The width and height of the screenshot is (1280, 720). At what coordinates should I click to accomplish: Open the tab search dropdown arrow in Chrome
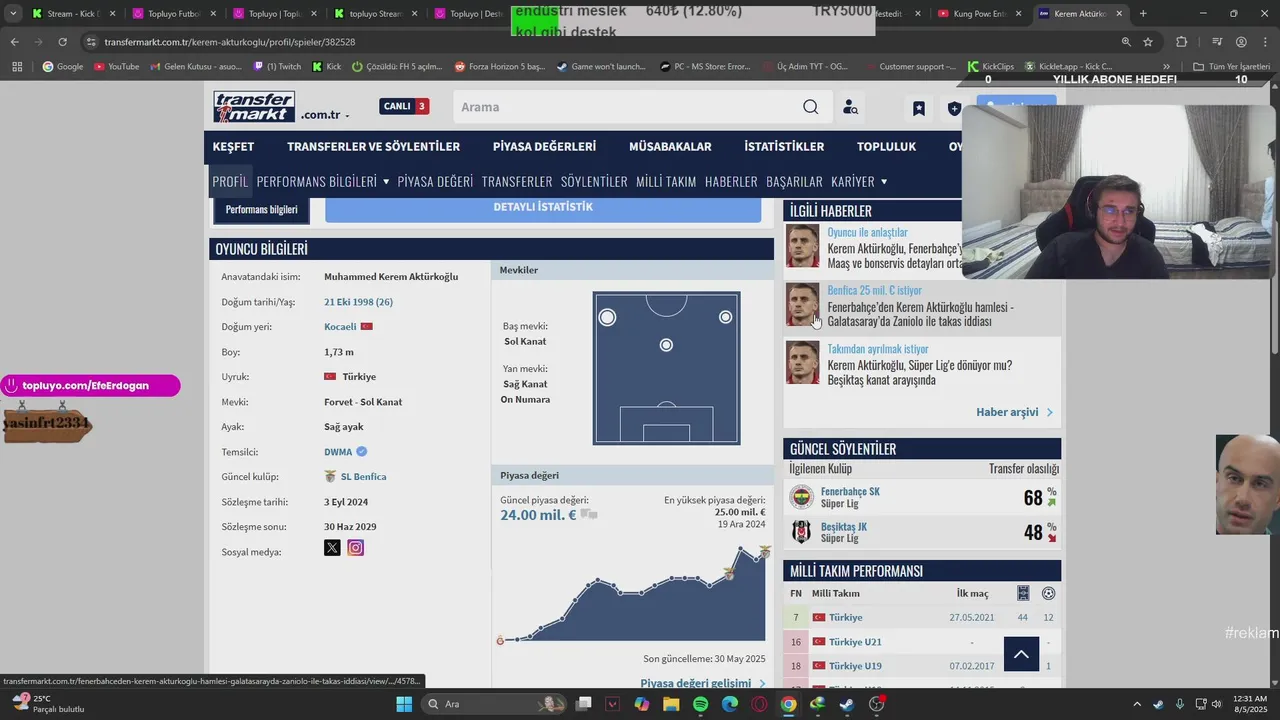click(x=13, y=14)
